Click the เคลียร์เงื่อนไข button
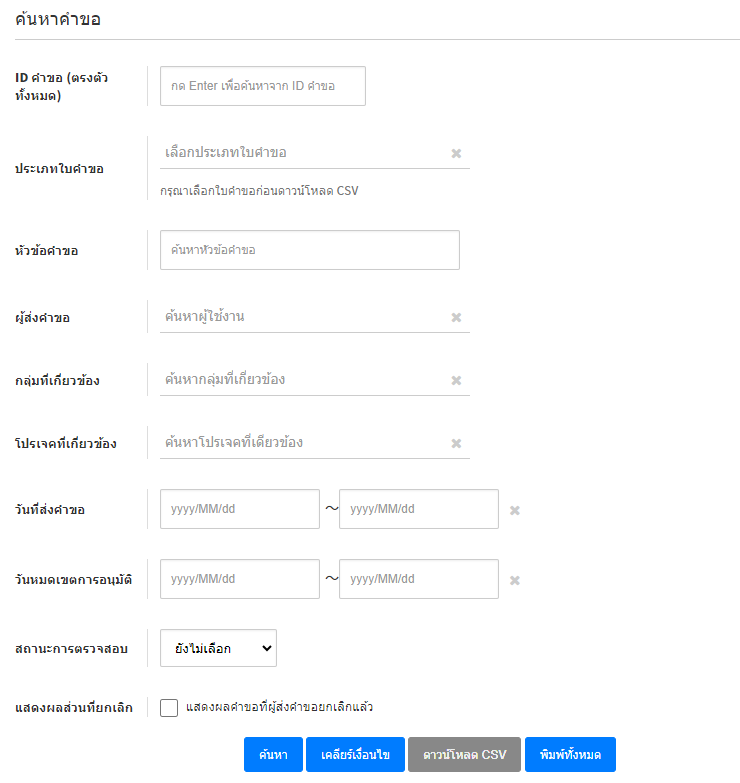The width and height of the screenshot is (740, 783). (x=355, y=755)
